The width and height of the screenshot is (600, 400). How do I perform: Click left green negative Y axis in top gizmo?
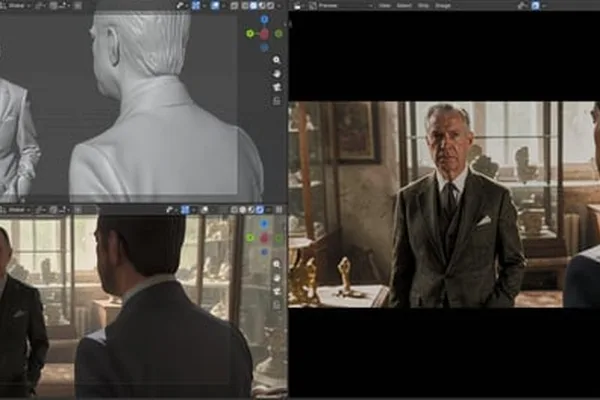(x=250, y=34)
